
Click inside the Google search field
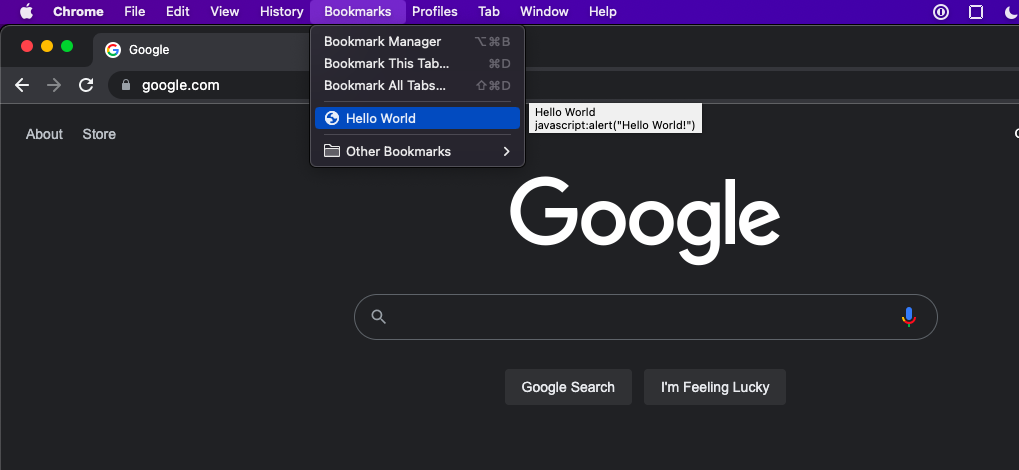click(640, 317)
